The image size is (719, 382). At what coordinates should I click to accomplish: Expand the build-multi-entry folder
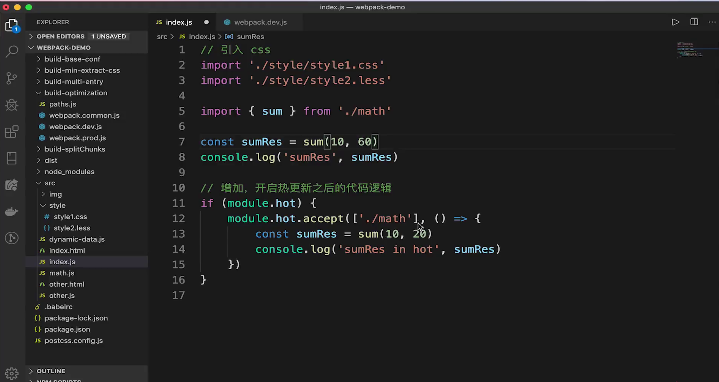pyautogui.click(x=87, y=82)
